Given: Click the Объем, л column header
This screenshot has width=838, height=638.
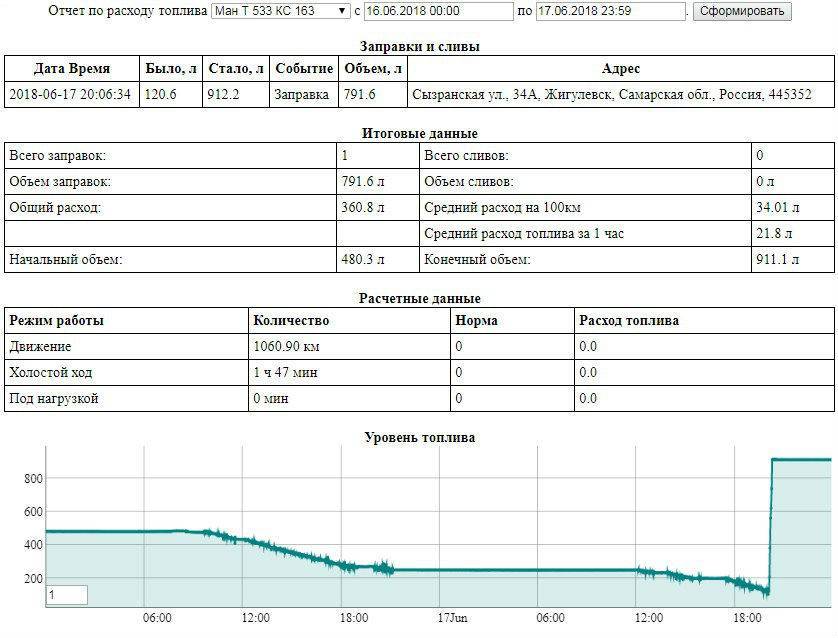Looking at the screenshot, I should tap(373, 69).
